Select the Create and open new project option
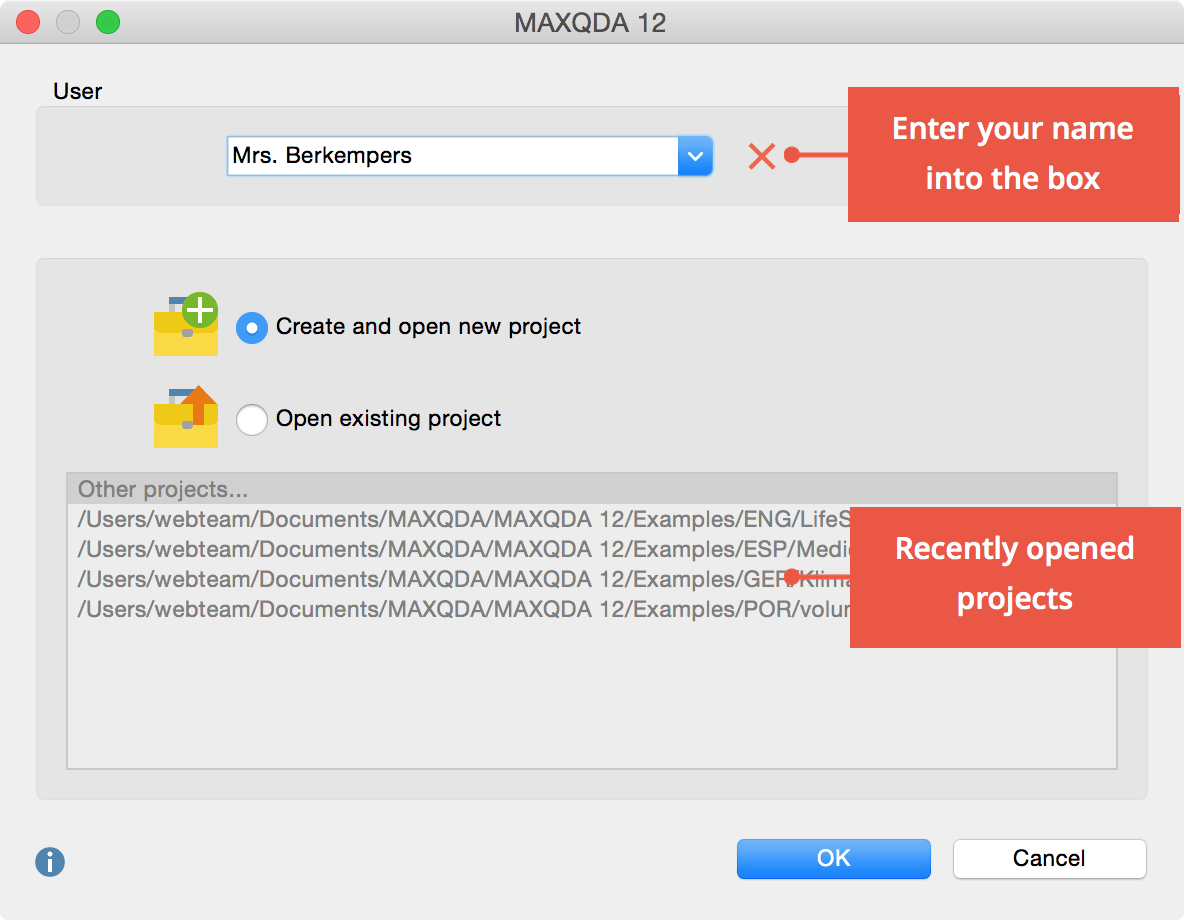Viewport: 1184px width, 920px height. (252, 327)
